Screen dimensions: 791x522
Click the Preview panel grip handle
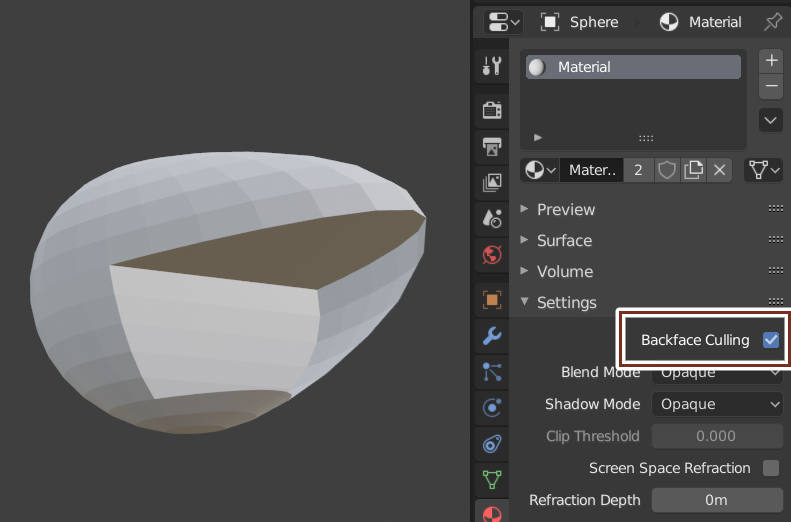(775, 209)
